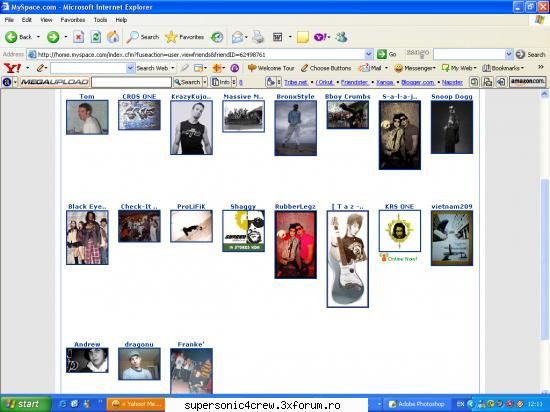Click the Mail envelope icon in toolbar

[x=237, y=37]
